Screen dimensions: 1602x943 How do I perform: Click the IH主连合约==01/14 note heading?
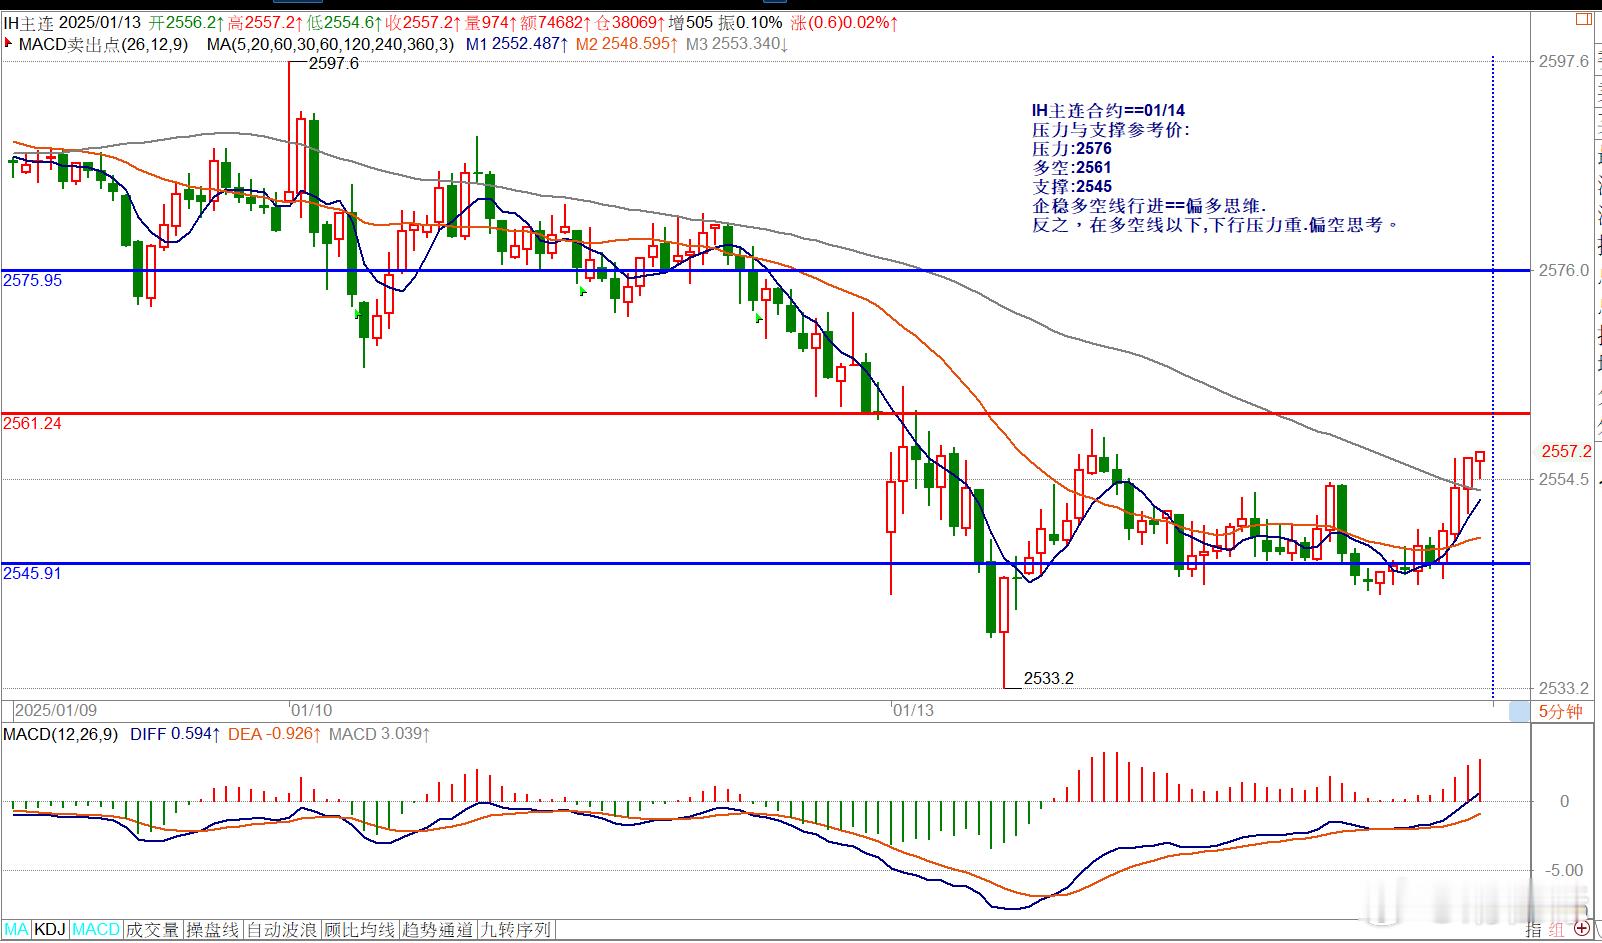coord(1108,111)
